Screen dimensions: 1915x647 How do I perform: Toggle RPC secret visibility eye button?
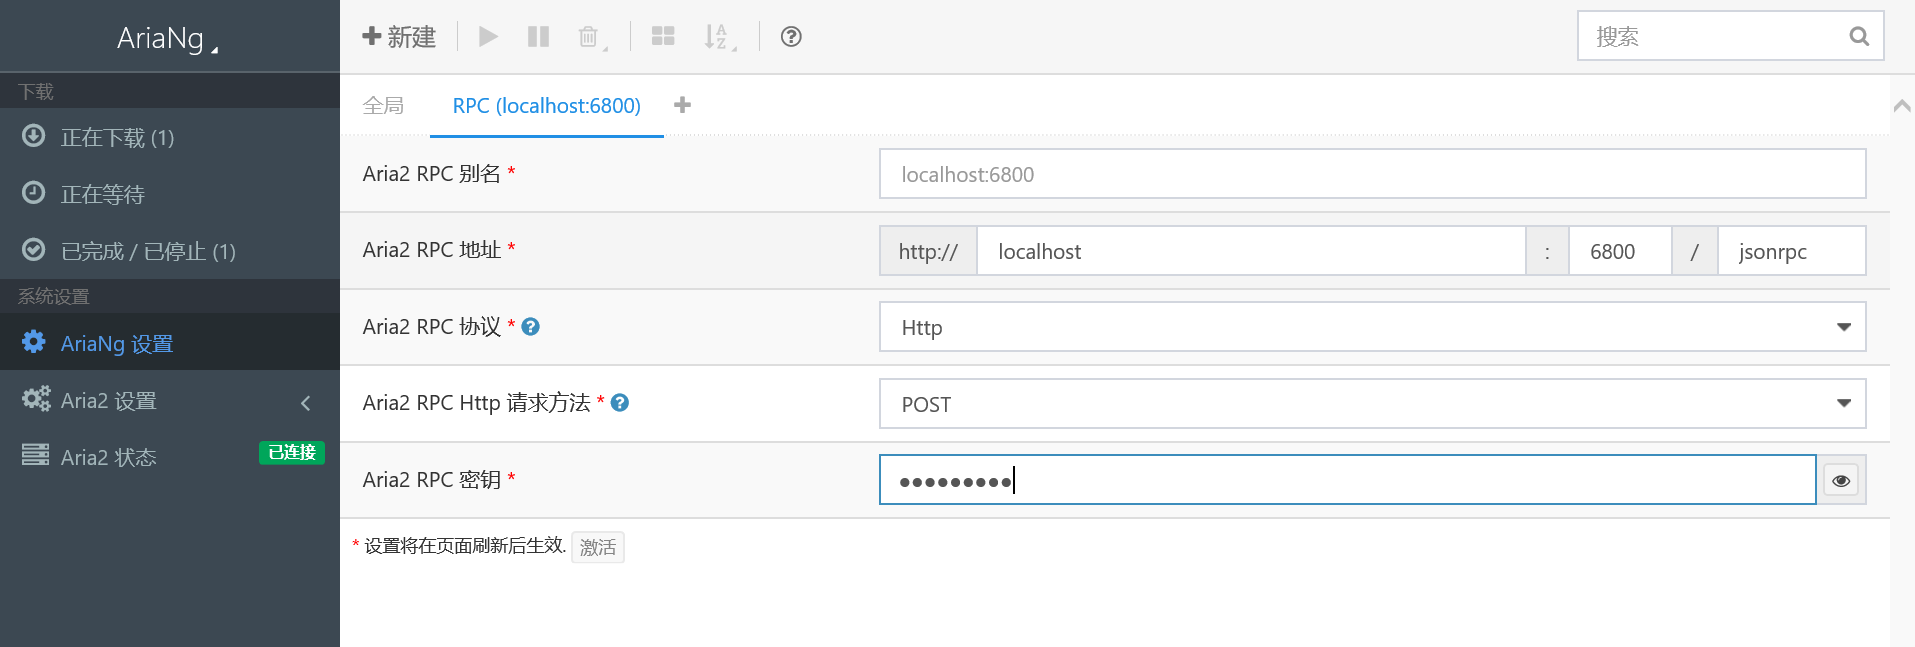[1841, 481]
